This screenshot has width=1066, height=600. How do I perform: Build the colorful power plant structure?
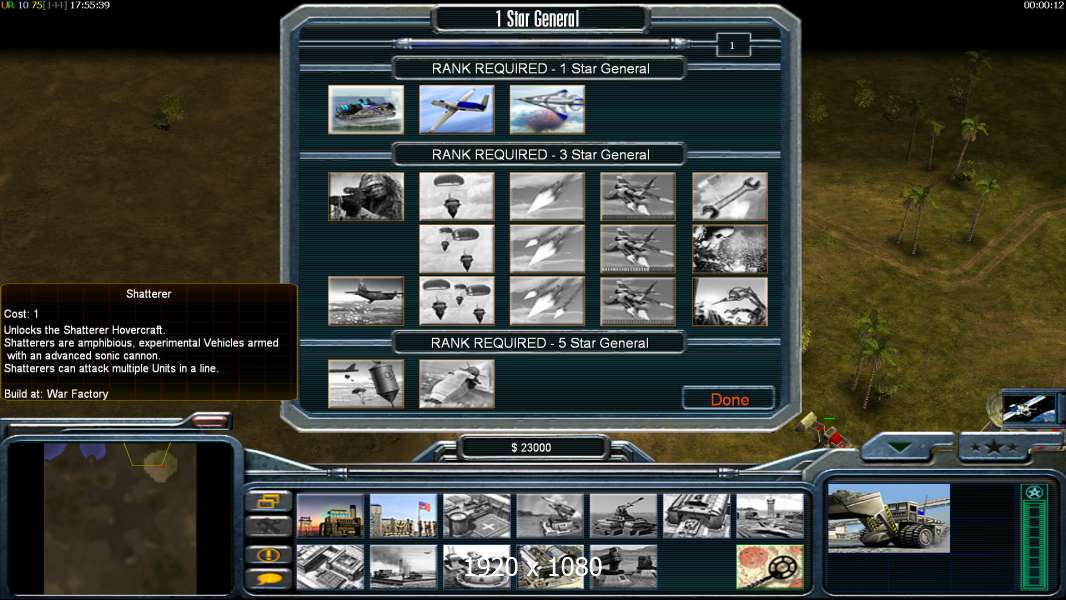(x=330, y=516)
